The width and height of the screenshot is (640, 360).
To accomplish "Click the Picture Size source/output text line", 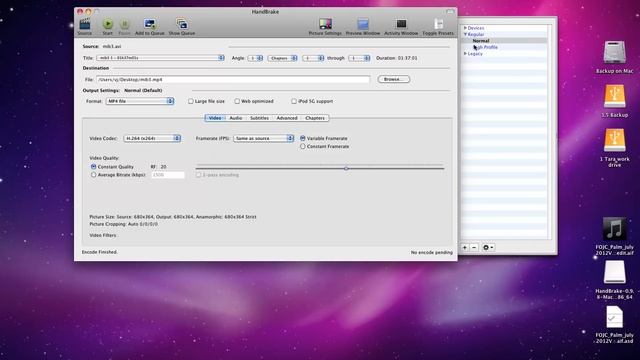I will point(173,217).
